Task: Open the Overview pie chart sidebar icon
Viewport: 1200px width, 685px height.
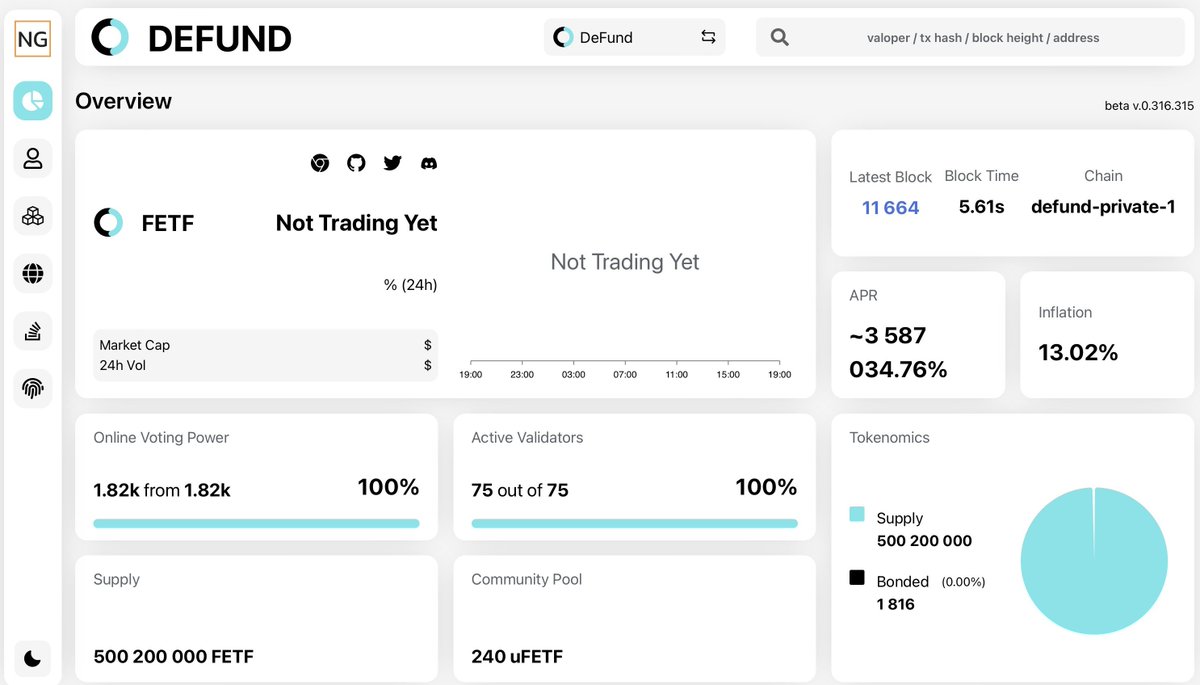Action: (x=33, y=101)
